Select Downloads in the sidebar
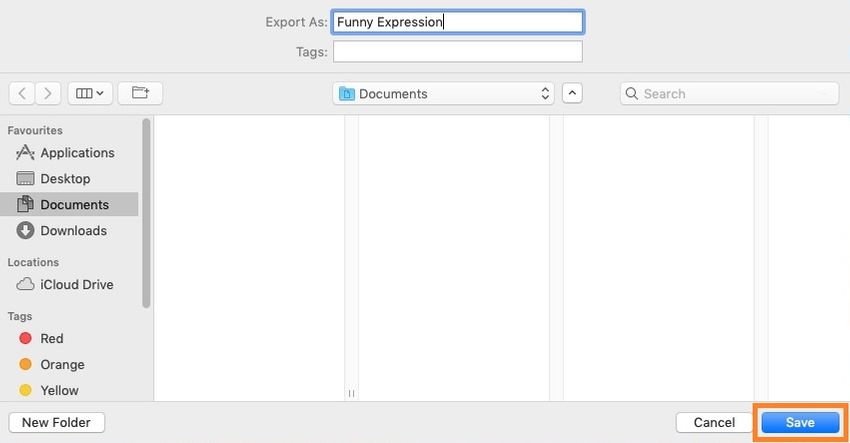 tap(69, 230)
